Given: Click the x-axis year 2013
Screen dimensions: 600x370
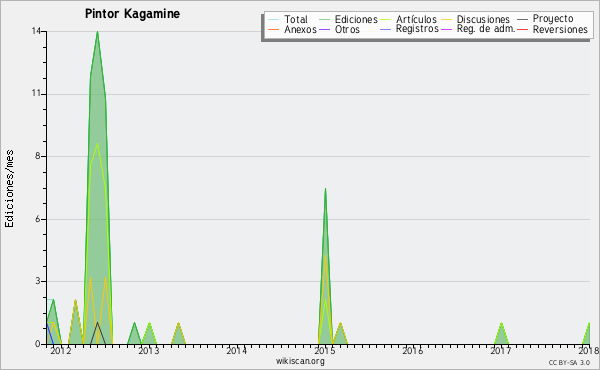Looking at the screenshot, I should (148, 351).
